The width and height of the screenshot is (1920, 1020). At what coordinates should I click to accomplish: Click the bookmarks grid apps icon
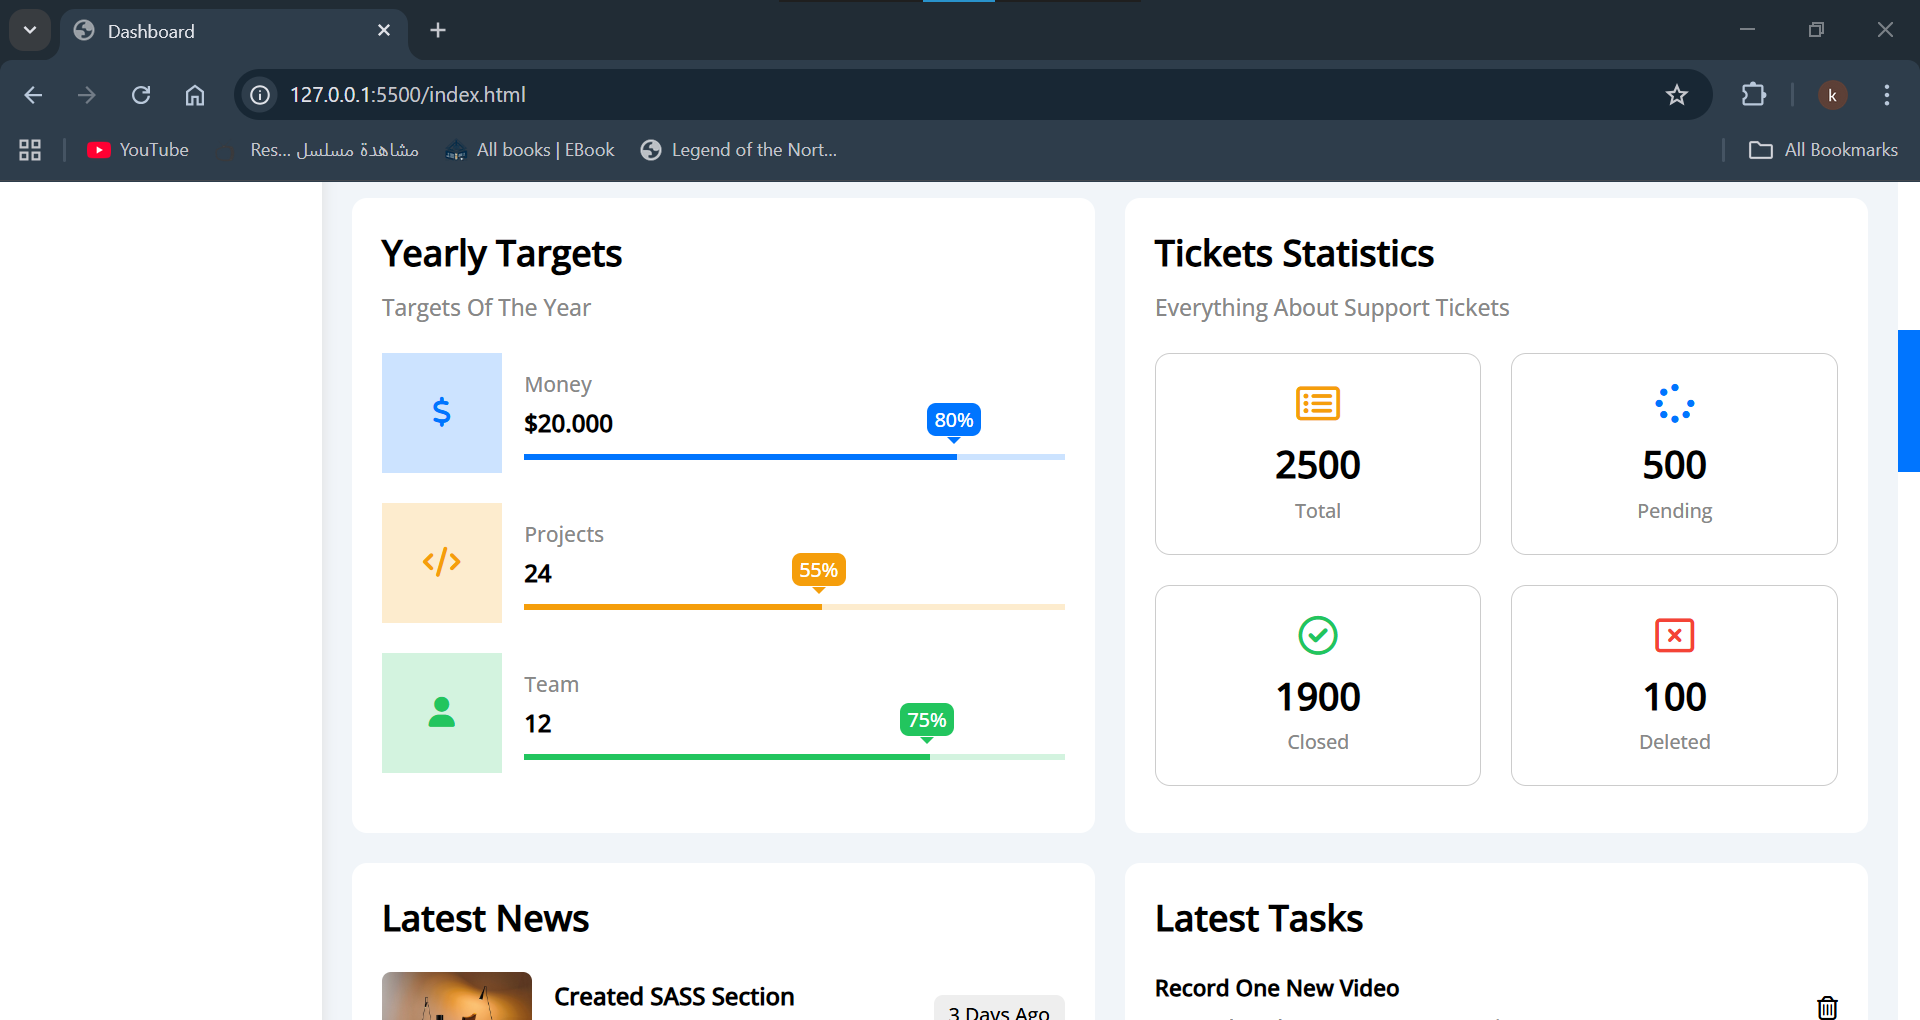pos(29,149)
